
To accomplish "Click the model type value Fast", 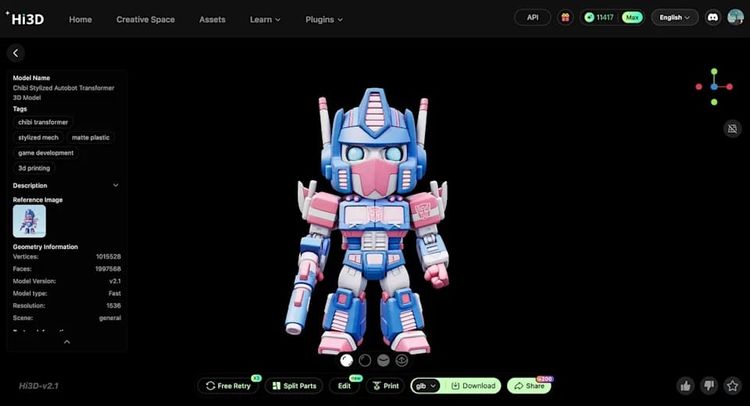I will (115, 294).
